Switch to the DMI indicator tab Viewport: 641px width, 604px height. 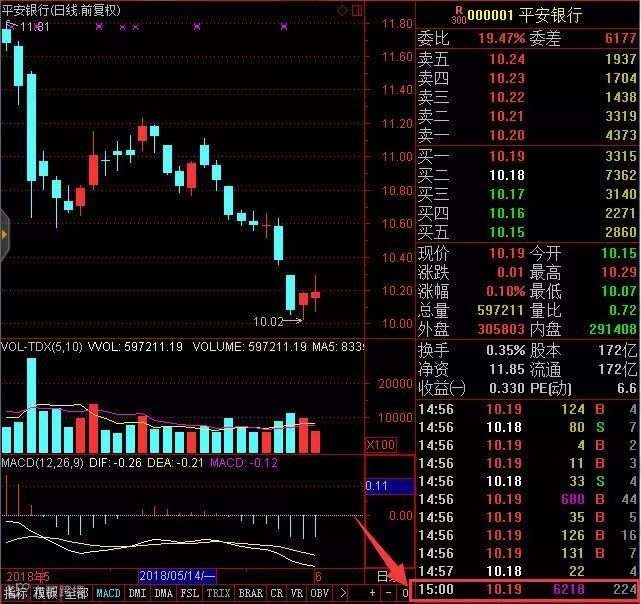point(137,593)
